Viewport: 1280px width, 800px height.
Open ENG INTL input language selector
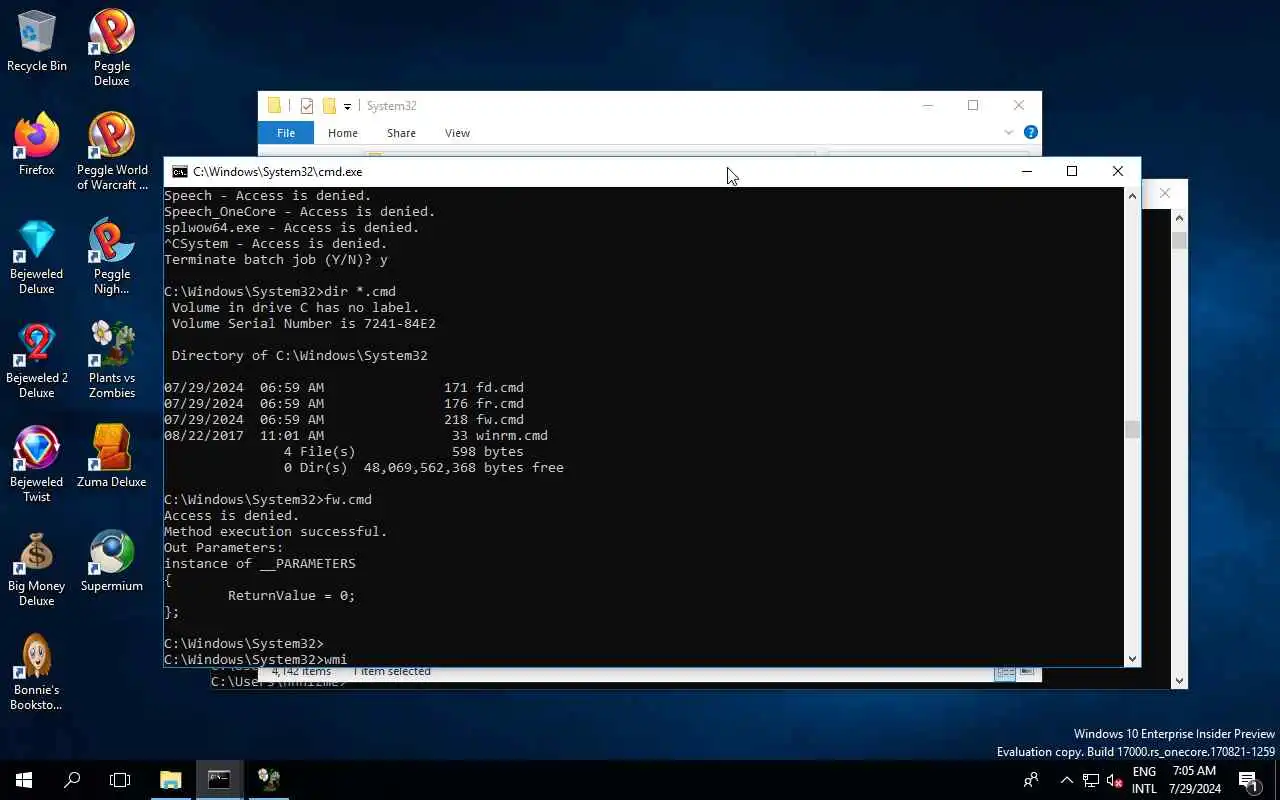tap(1144, 780)
